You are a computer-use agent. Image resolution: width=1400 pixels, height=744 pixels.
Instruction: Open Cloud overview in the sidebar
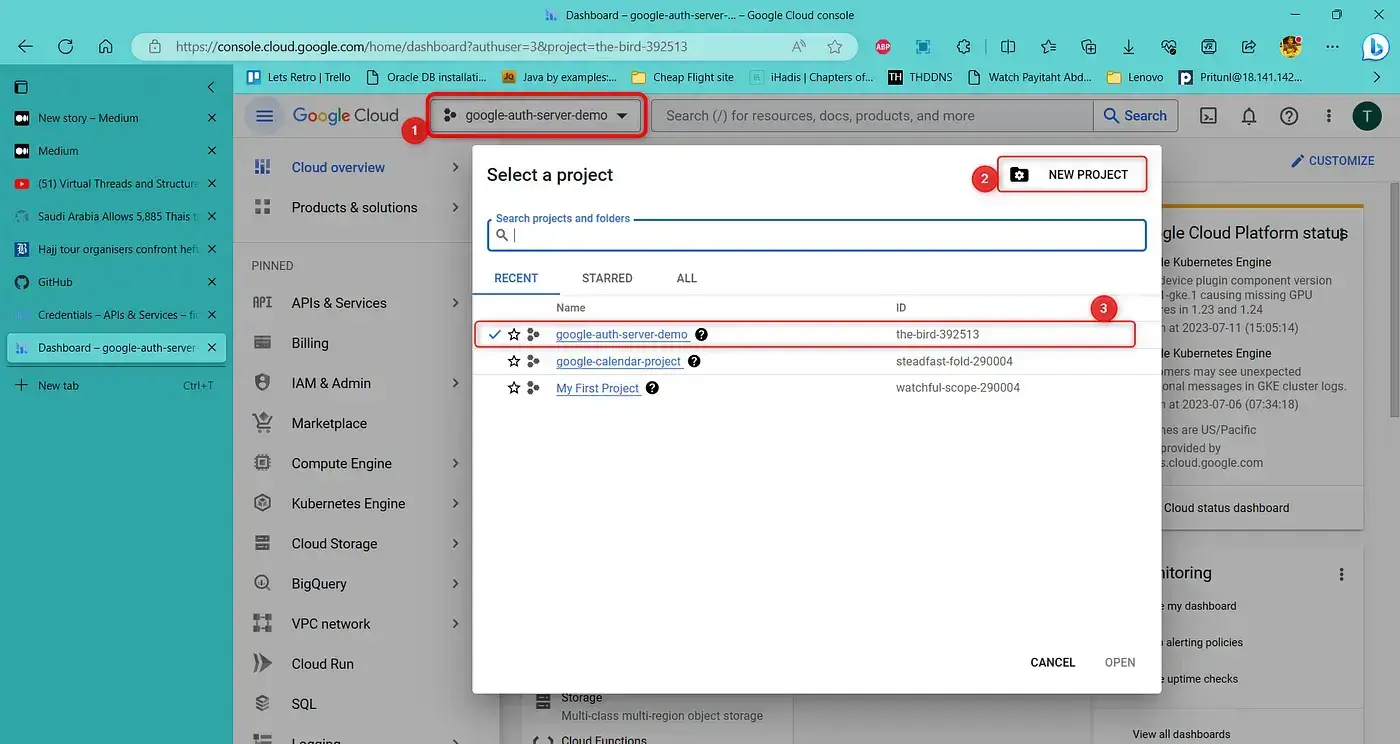(338, 167)
